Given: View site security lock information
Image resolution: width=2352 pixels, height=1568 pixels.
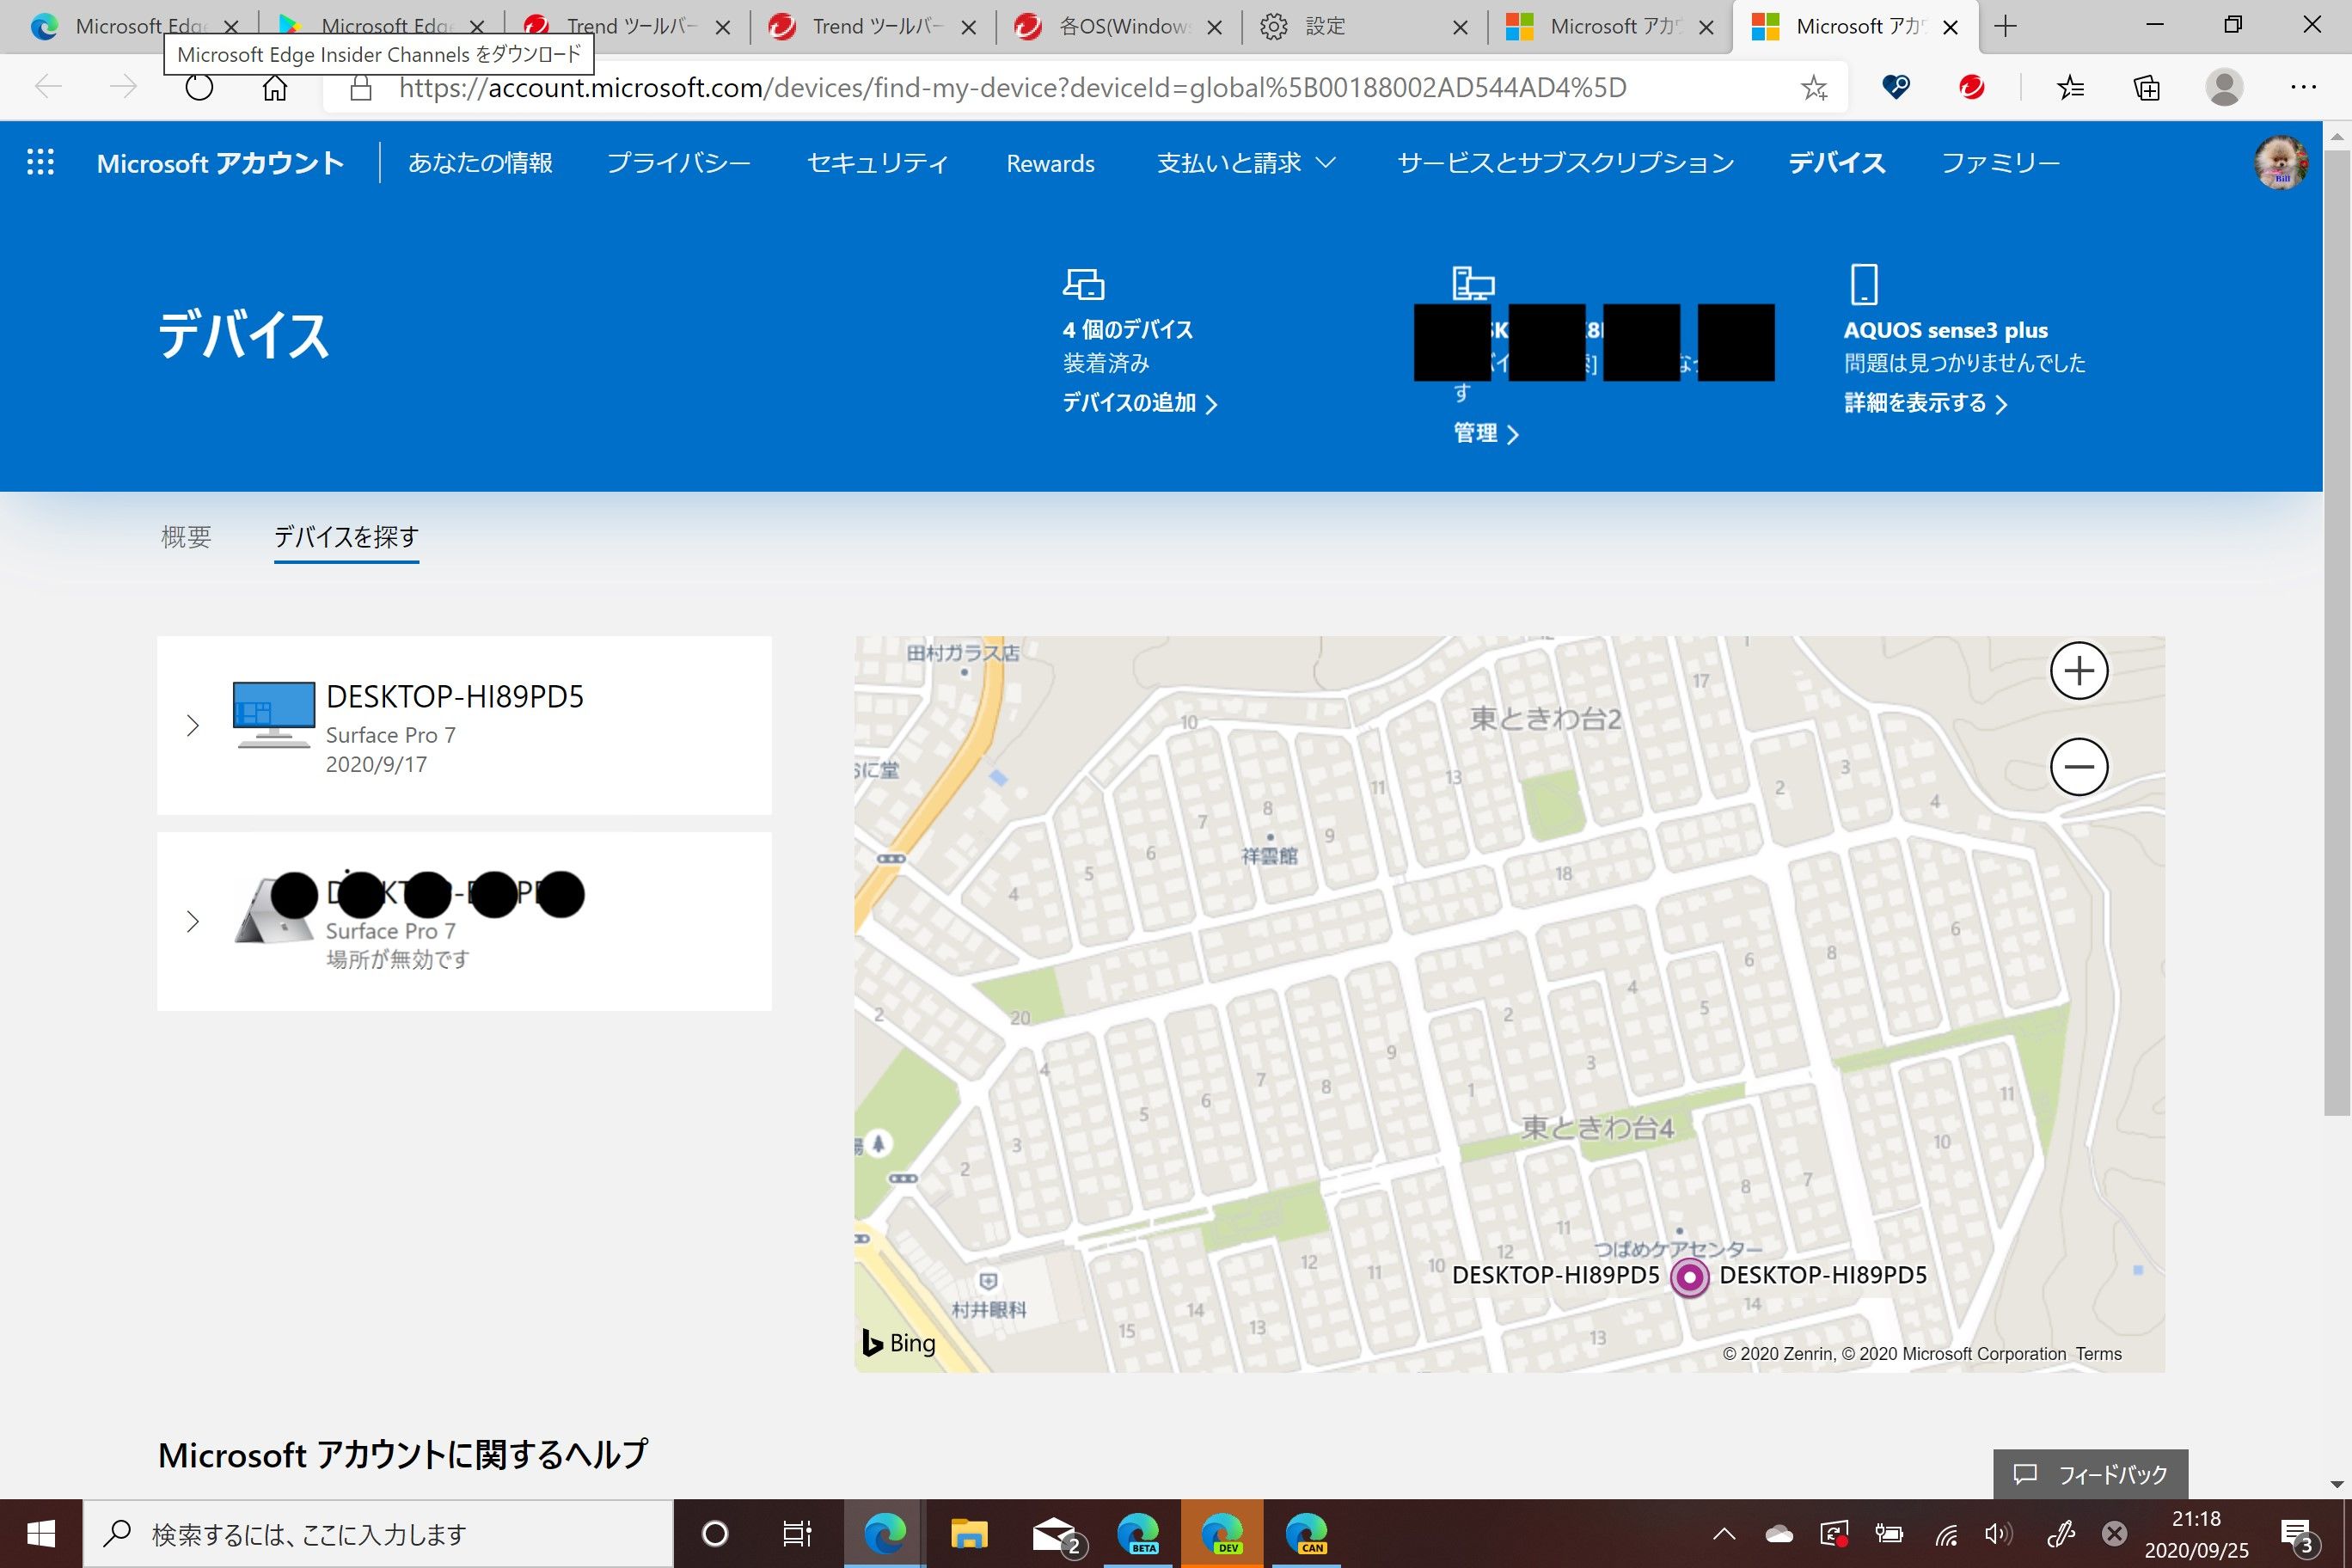Looking at the screenshot, I should (x=361, y=88).
